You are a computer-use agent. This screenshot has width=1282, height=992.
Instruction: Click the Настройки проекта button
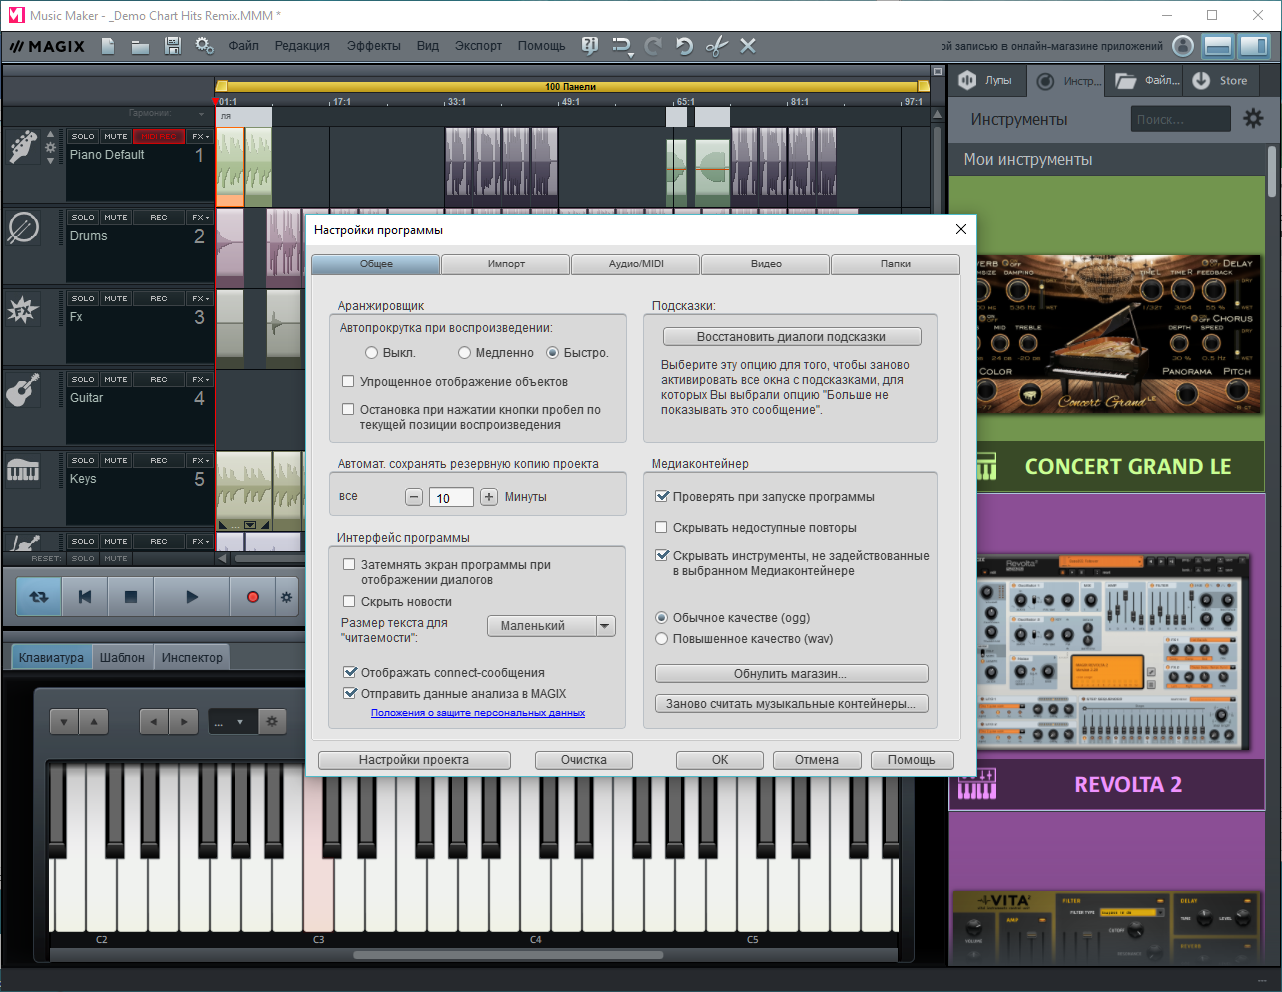(x=414, y=760)
